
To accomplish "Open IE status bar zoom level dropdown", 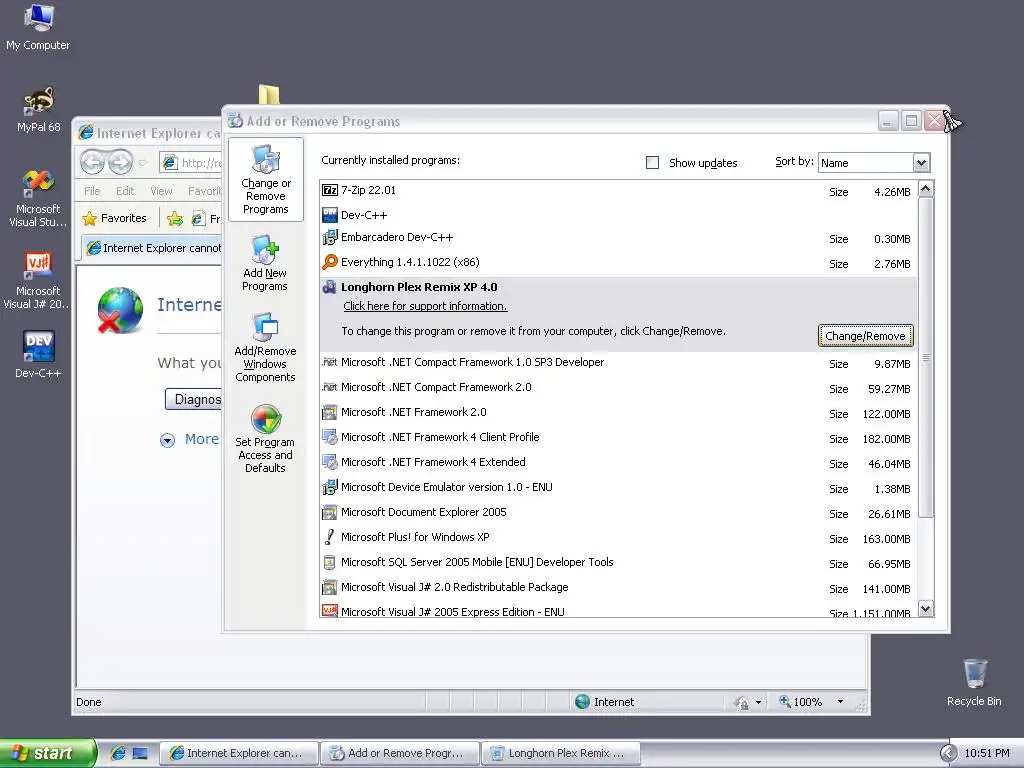I will pos(840,702).
